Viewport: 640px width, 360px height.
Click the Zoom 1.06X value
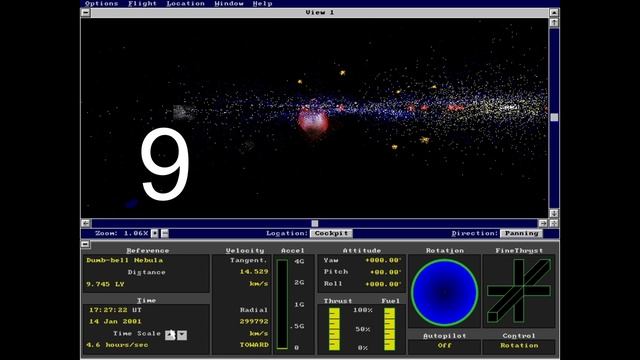click(x=136, y=233)
